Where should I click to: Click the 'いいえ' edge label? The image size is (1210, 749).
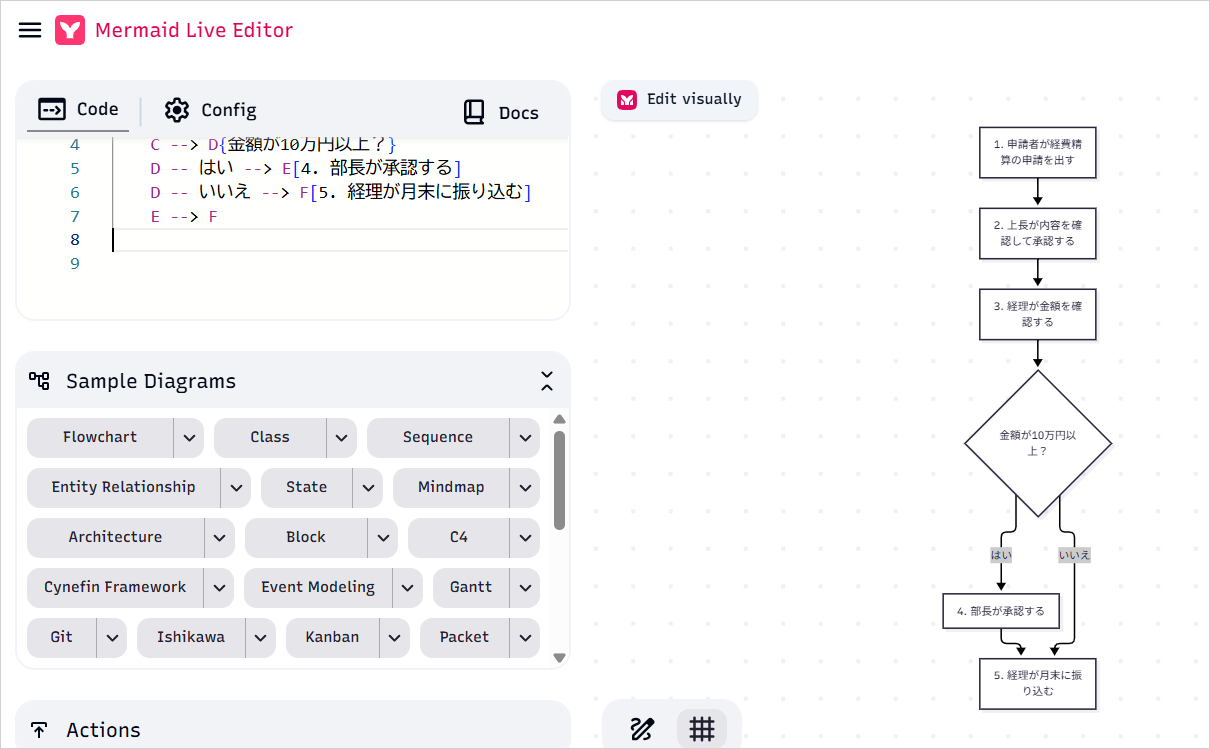(1074, 554)
